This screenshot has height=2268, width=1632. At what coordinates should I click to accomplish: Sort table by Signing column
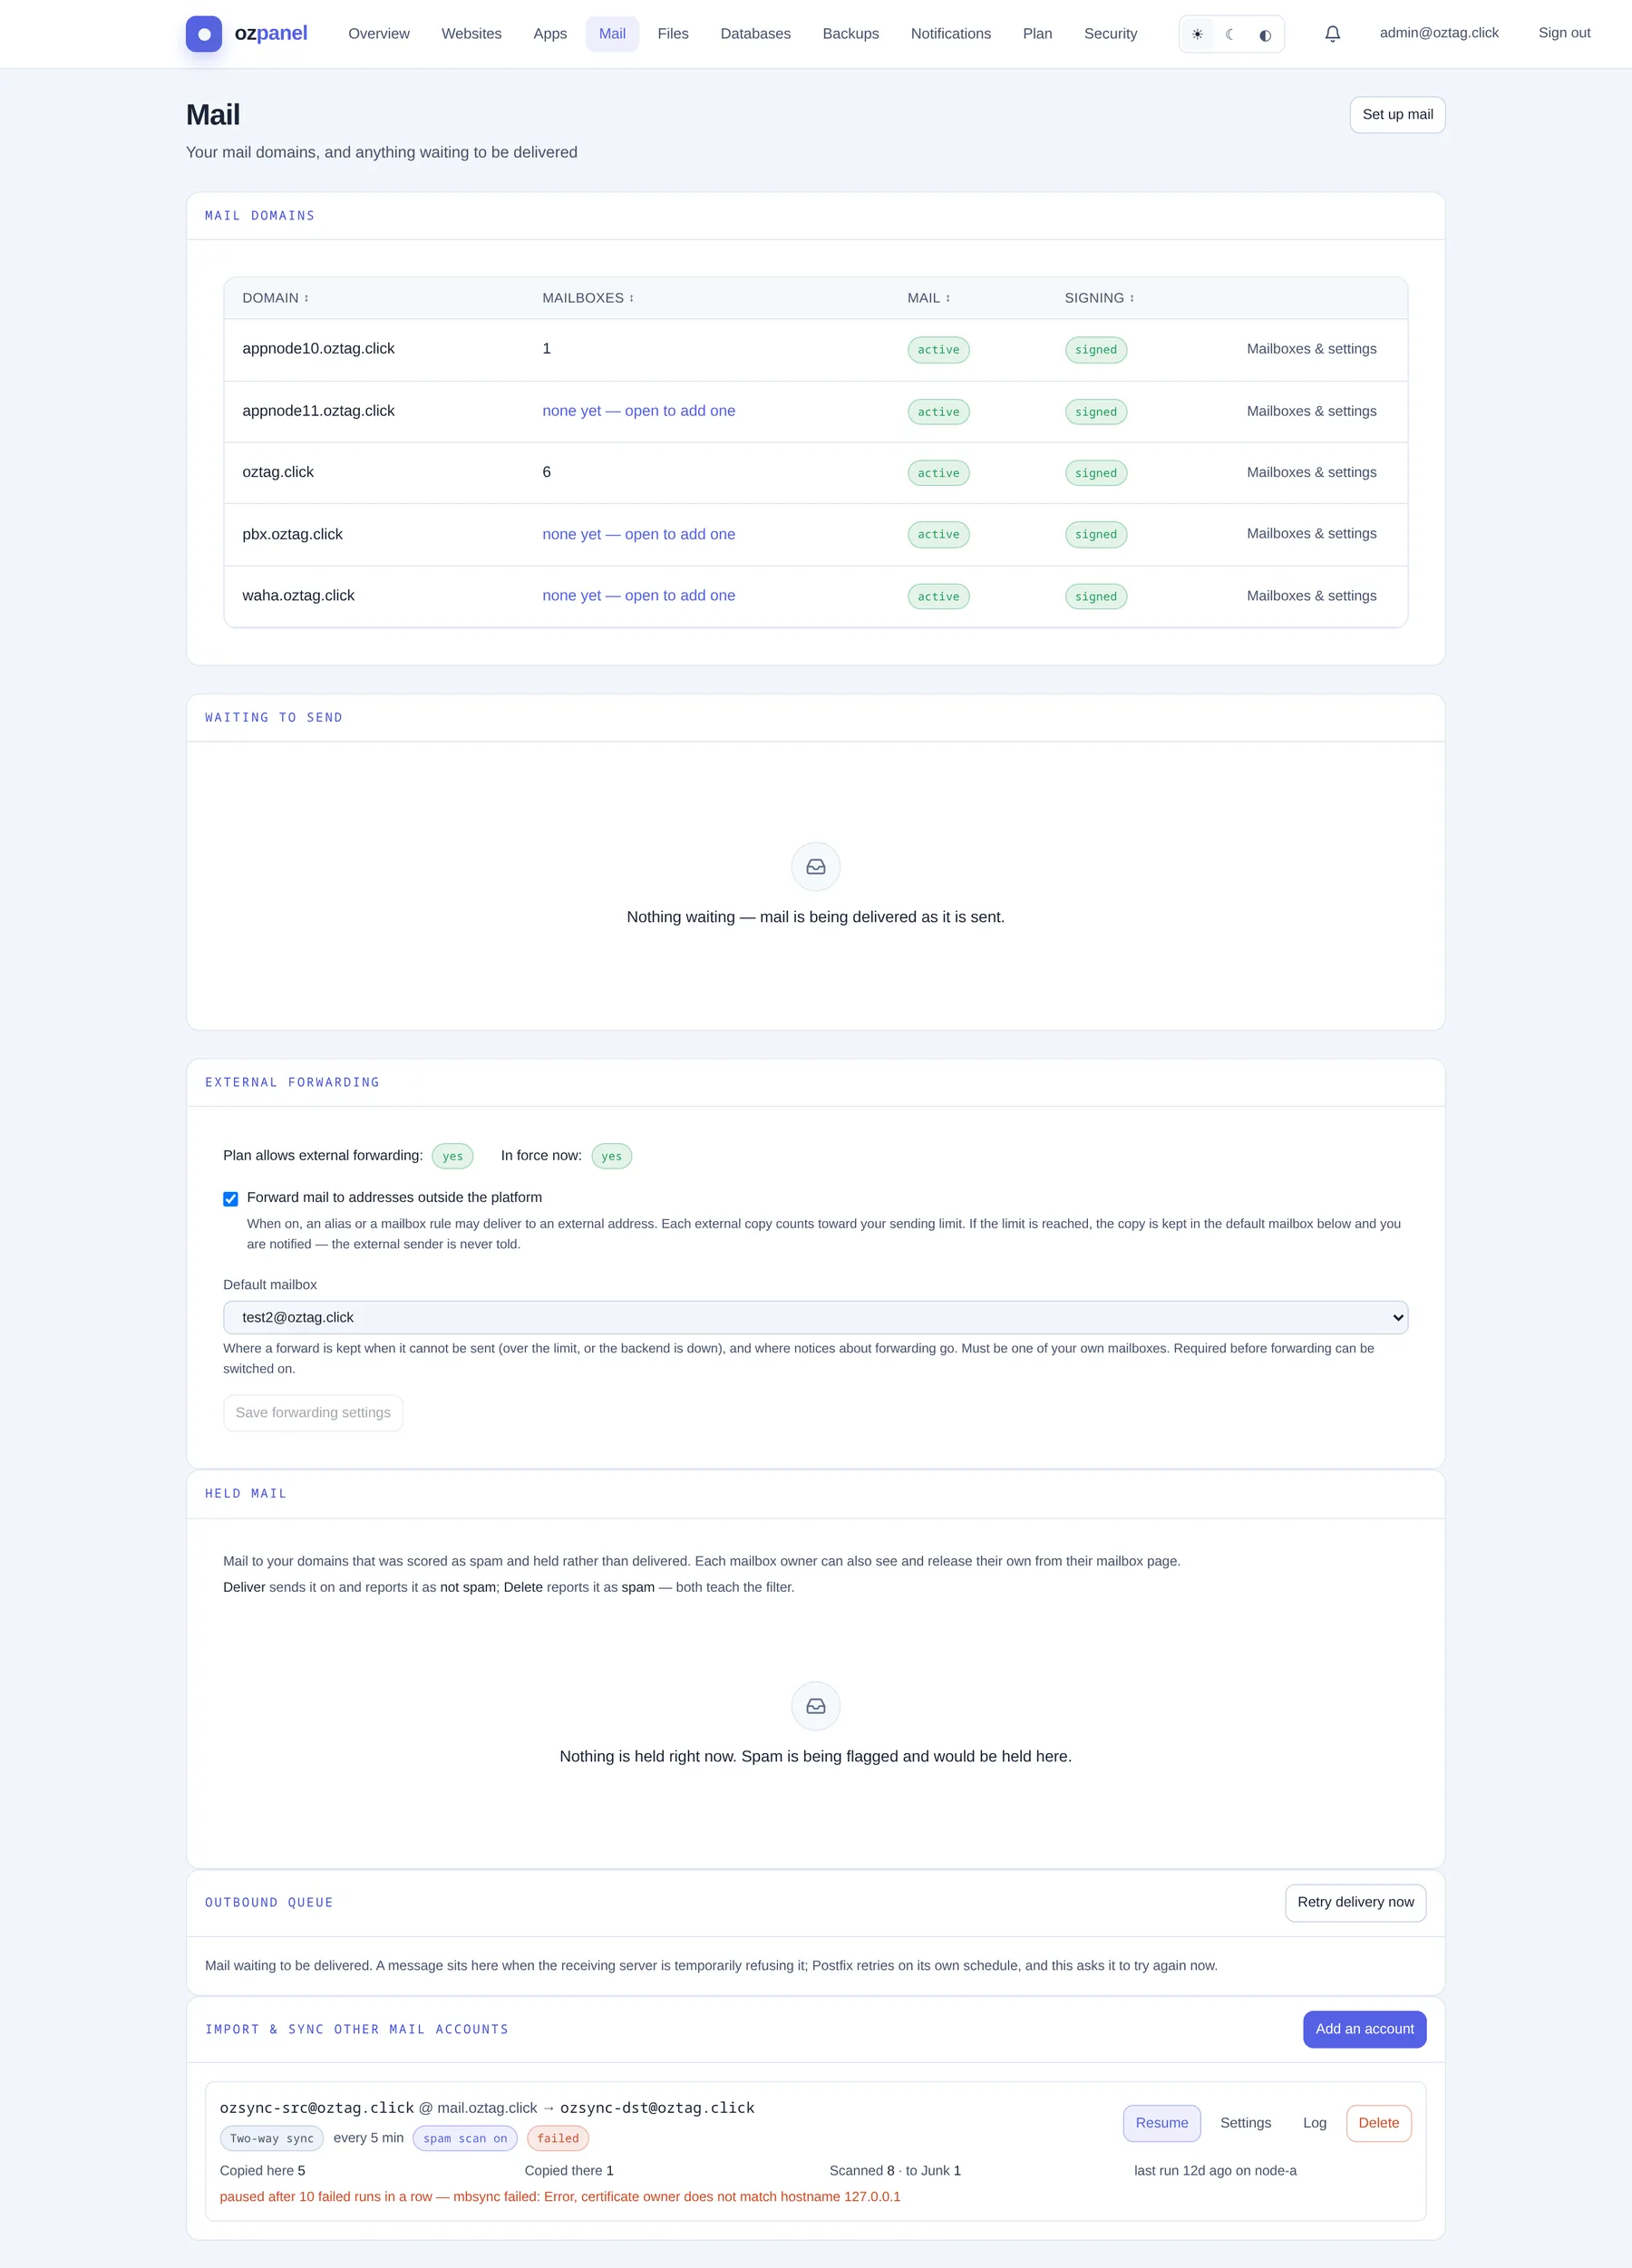pyautogui.click(x=1099, y=298)
